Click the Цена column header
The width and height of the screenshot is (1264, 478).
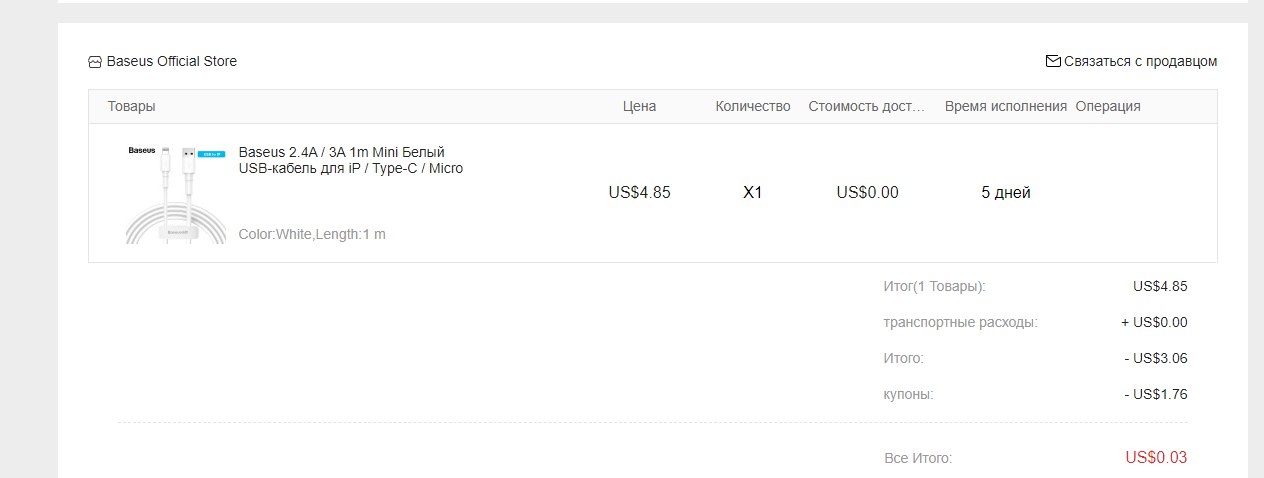pyautogui.click(x=639, y=106)
